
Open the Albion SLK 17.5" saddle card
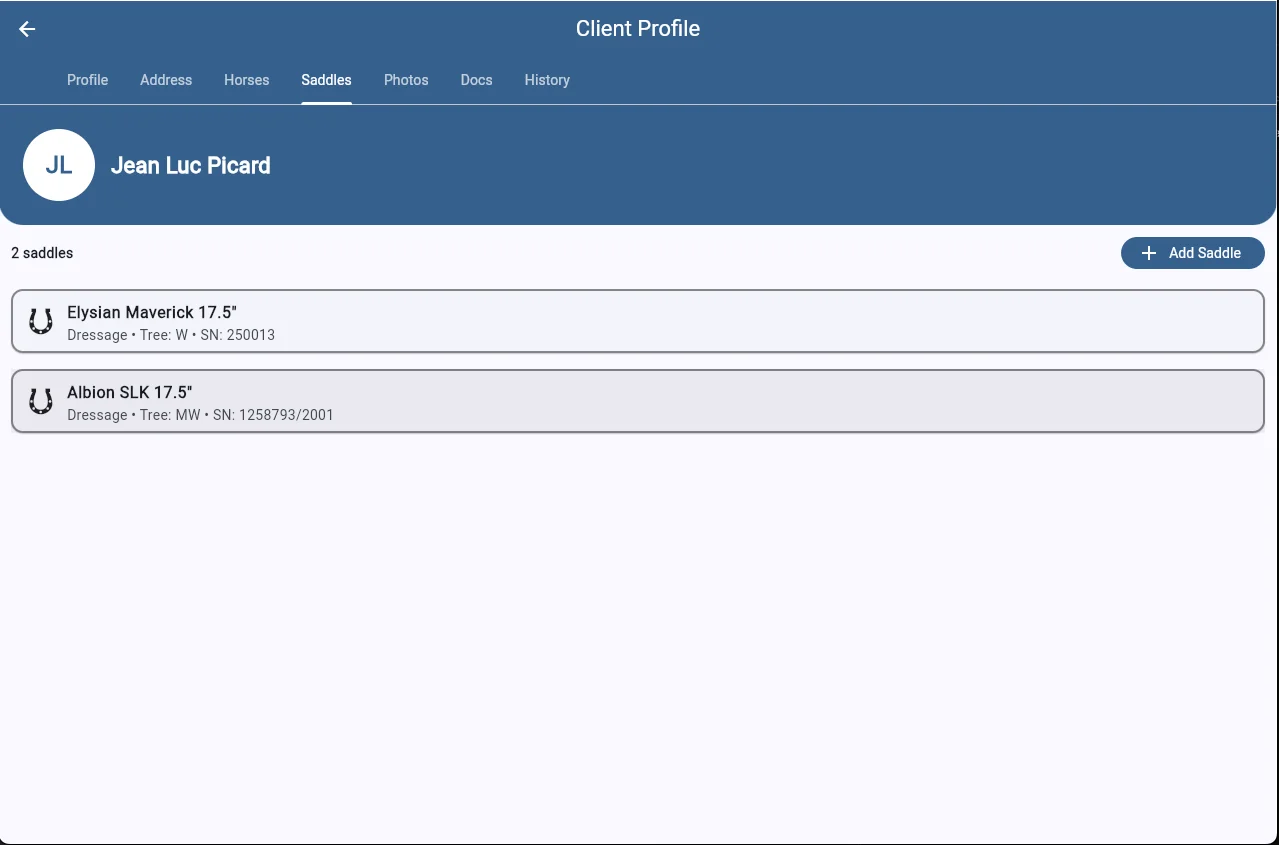pyautogui.click(x=638, y=401)
